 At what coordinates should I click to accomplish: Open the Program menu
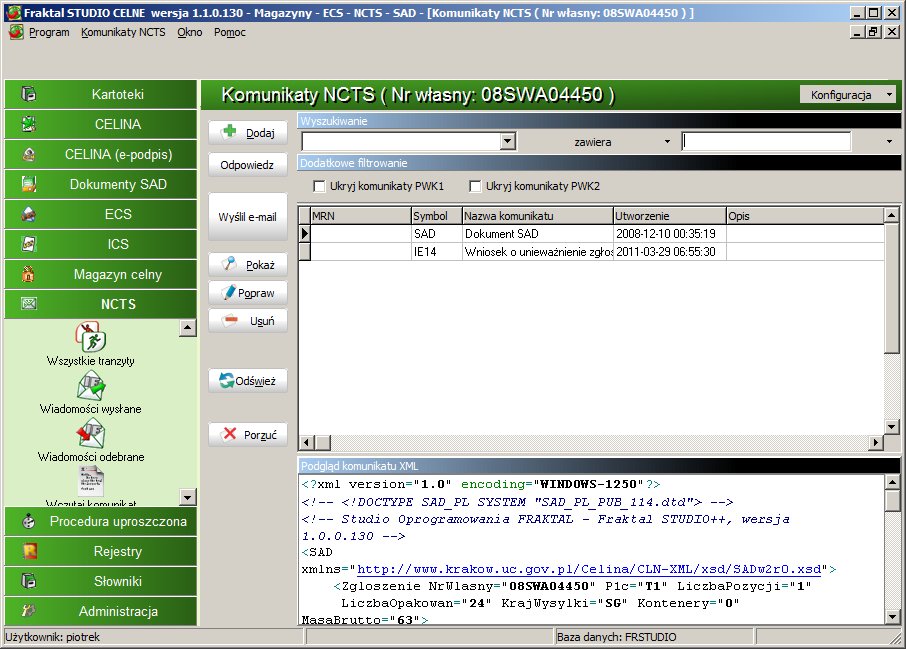(x=49, y=32)
